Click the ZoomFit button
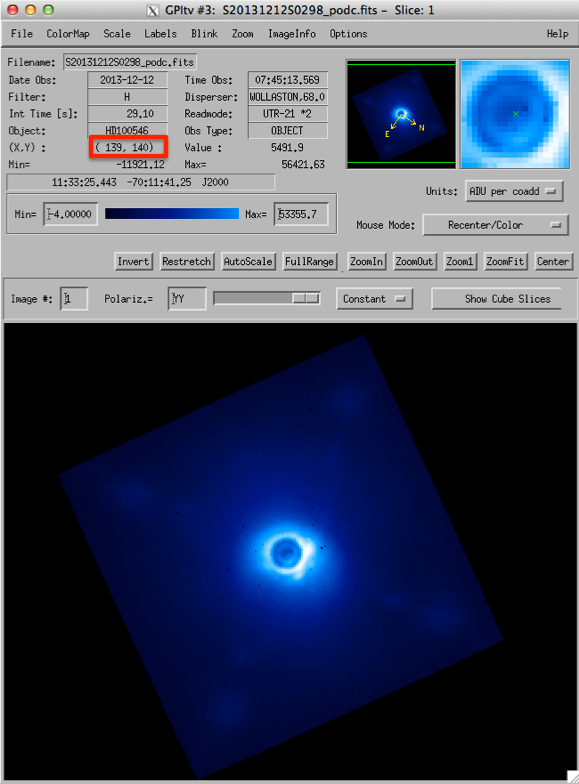This screenshot has width=579, height=784. click(506, 262)
